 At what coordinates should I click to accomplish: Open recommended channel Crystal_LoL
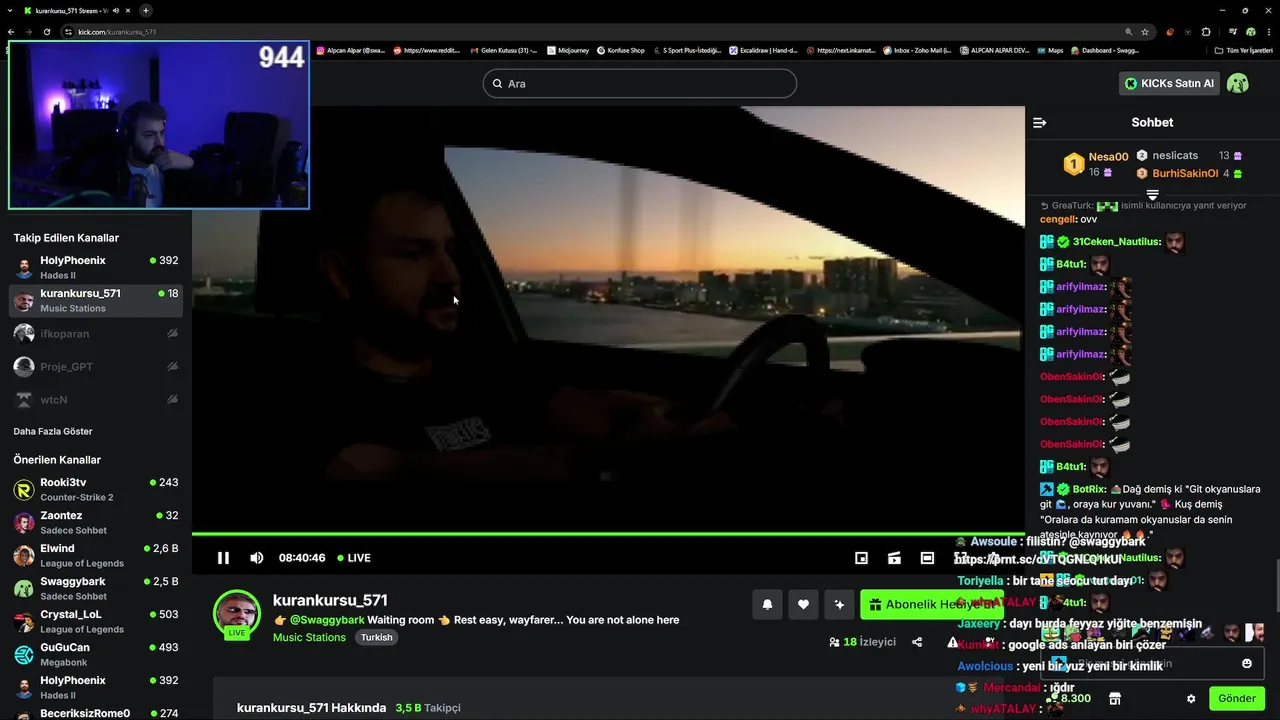96,621
